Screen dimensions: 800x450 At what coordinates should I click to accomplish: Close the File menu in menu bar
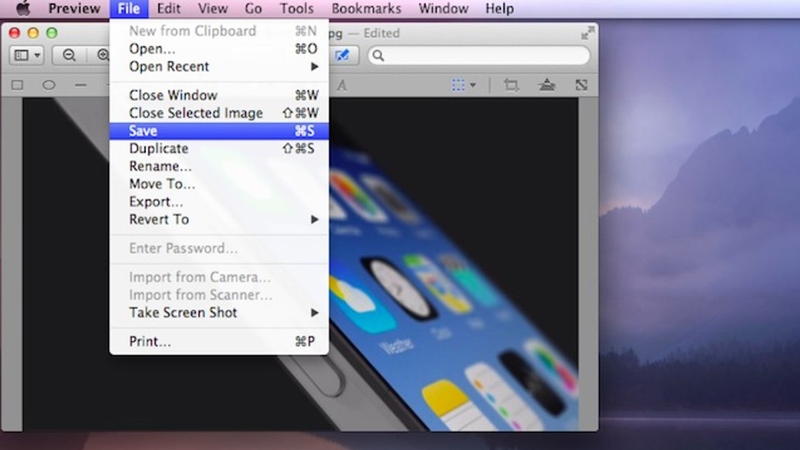point(129,8)
